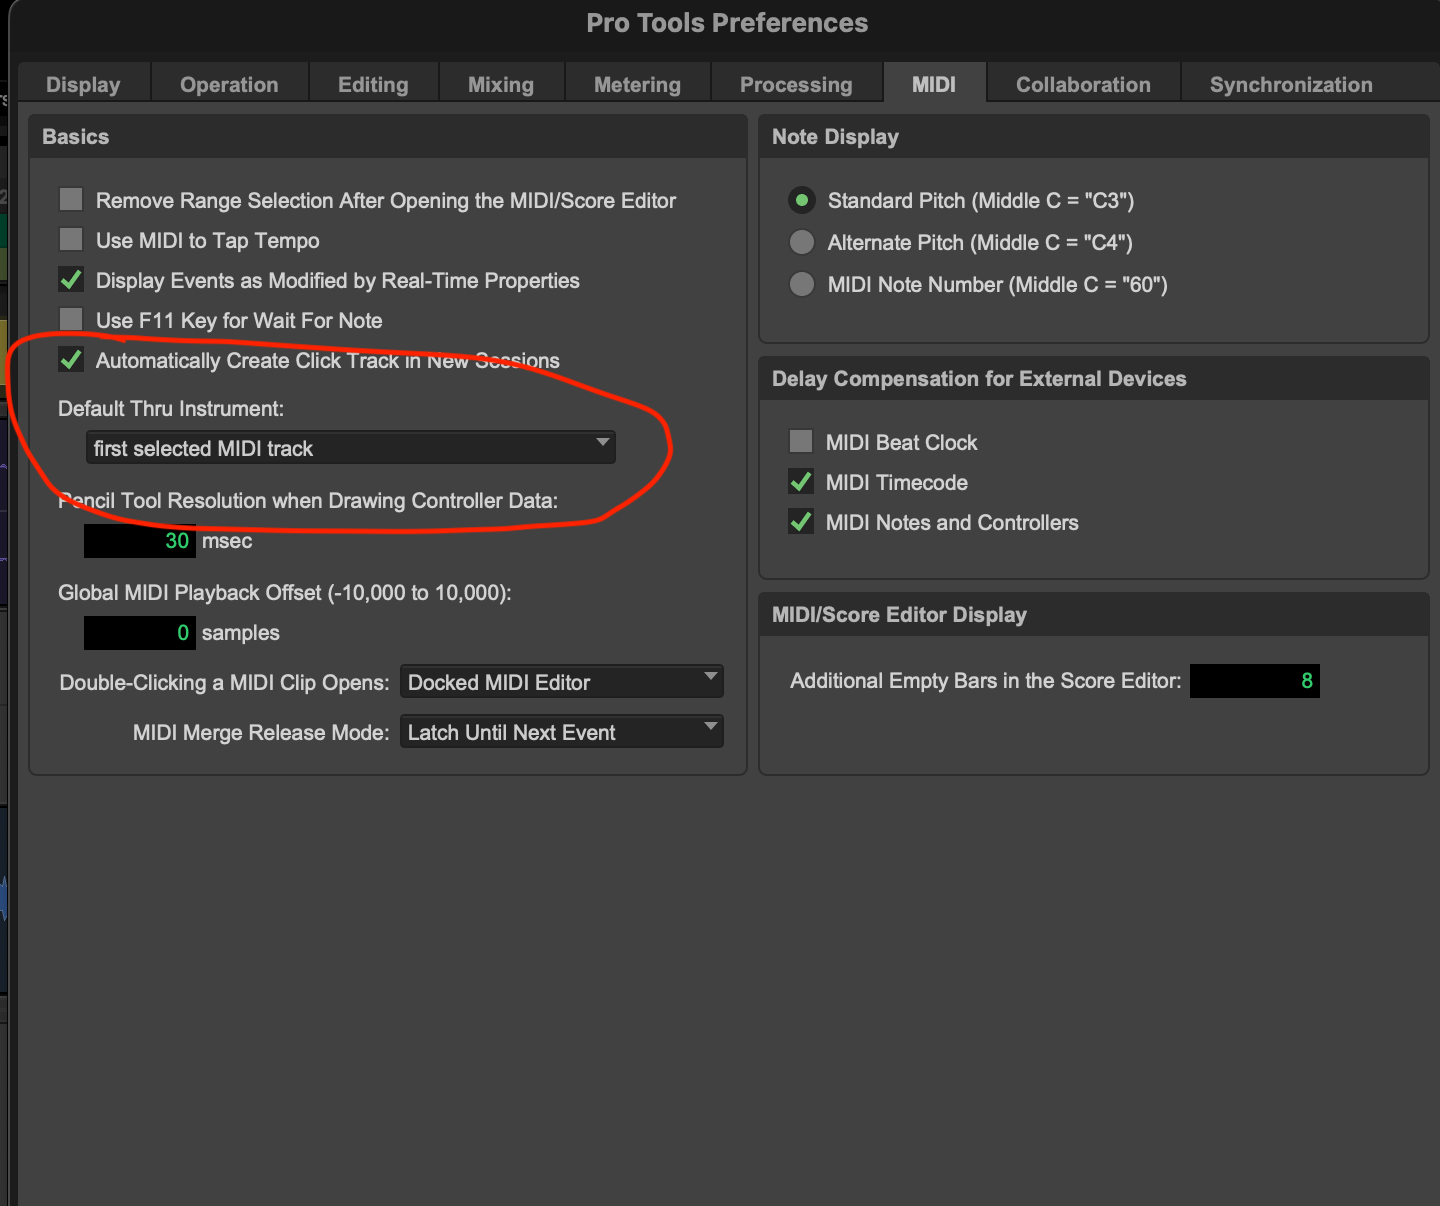
Task: Check Use MIDI to Tap Tempo
Action: click(x=71, y=239)
